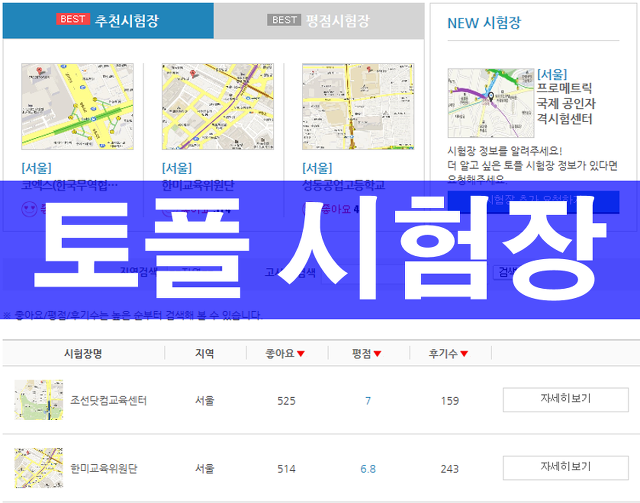
Task: Select the 514 likes value
Action: tap(286, 469)
